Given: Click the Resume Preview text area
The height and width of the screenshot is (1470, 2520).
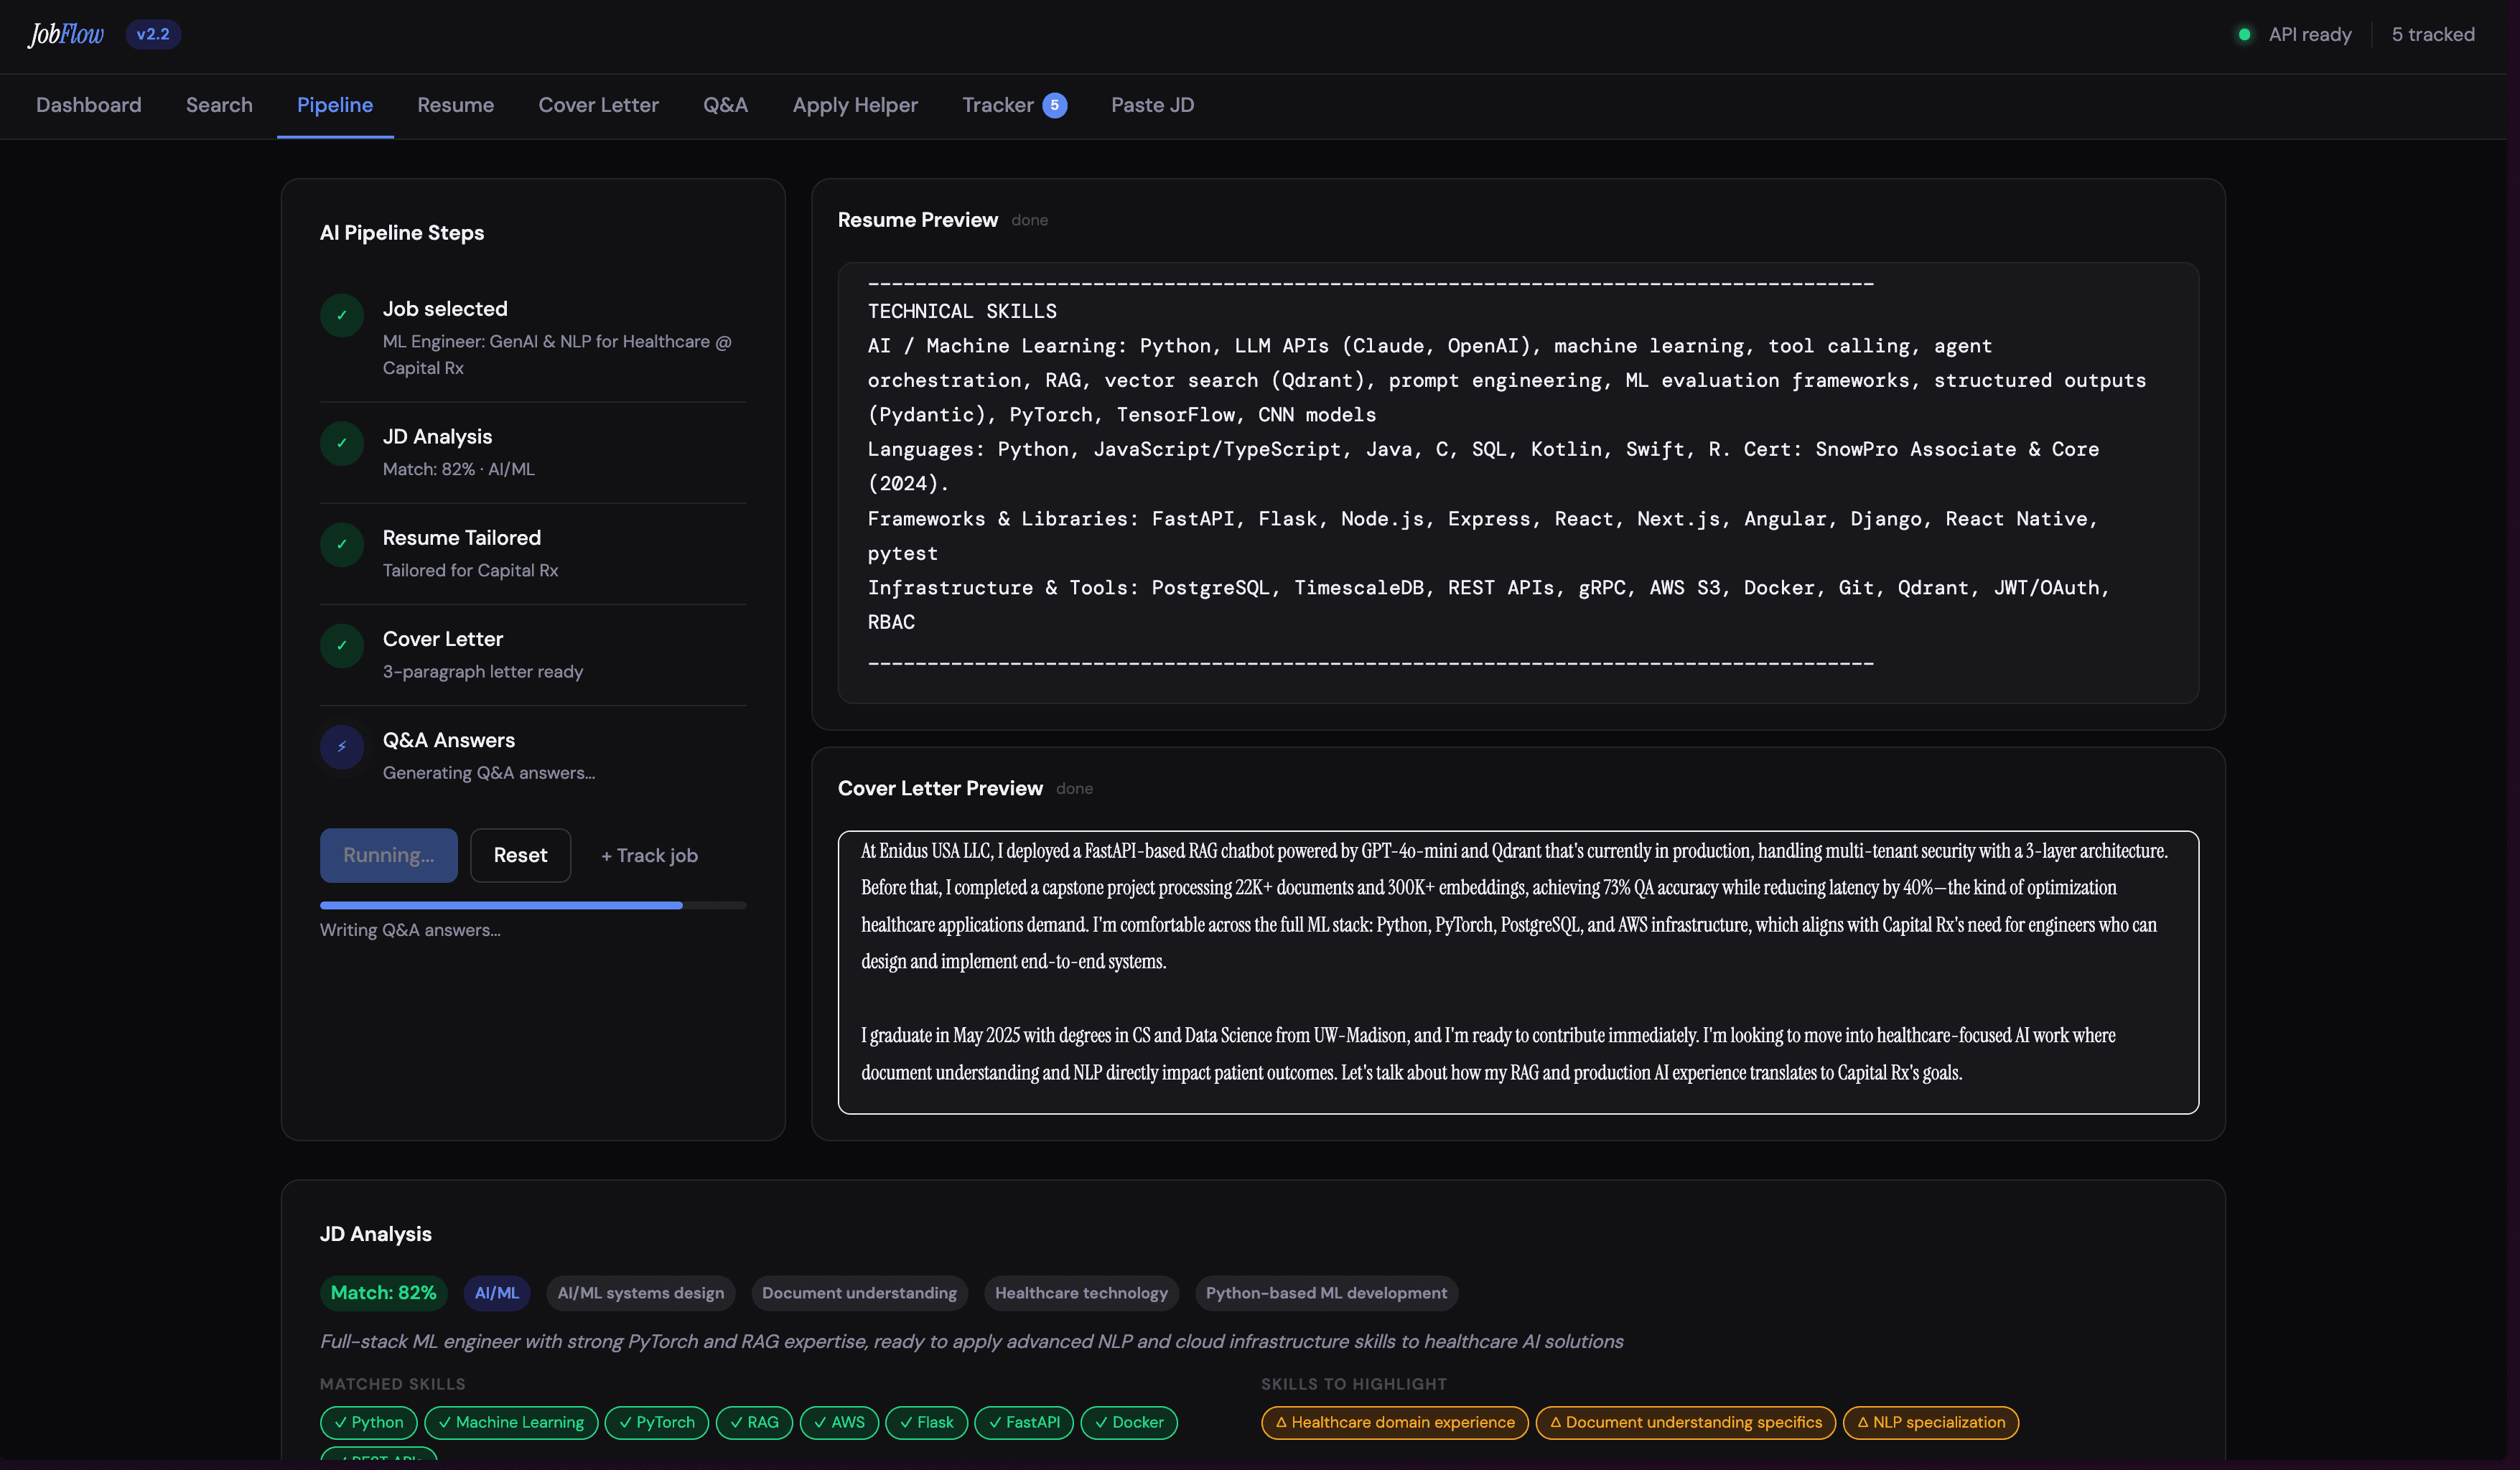Looking at the screenshot, I should [x=1518, y=483].
